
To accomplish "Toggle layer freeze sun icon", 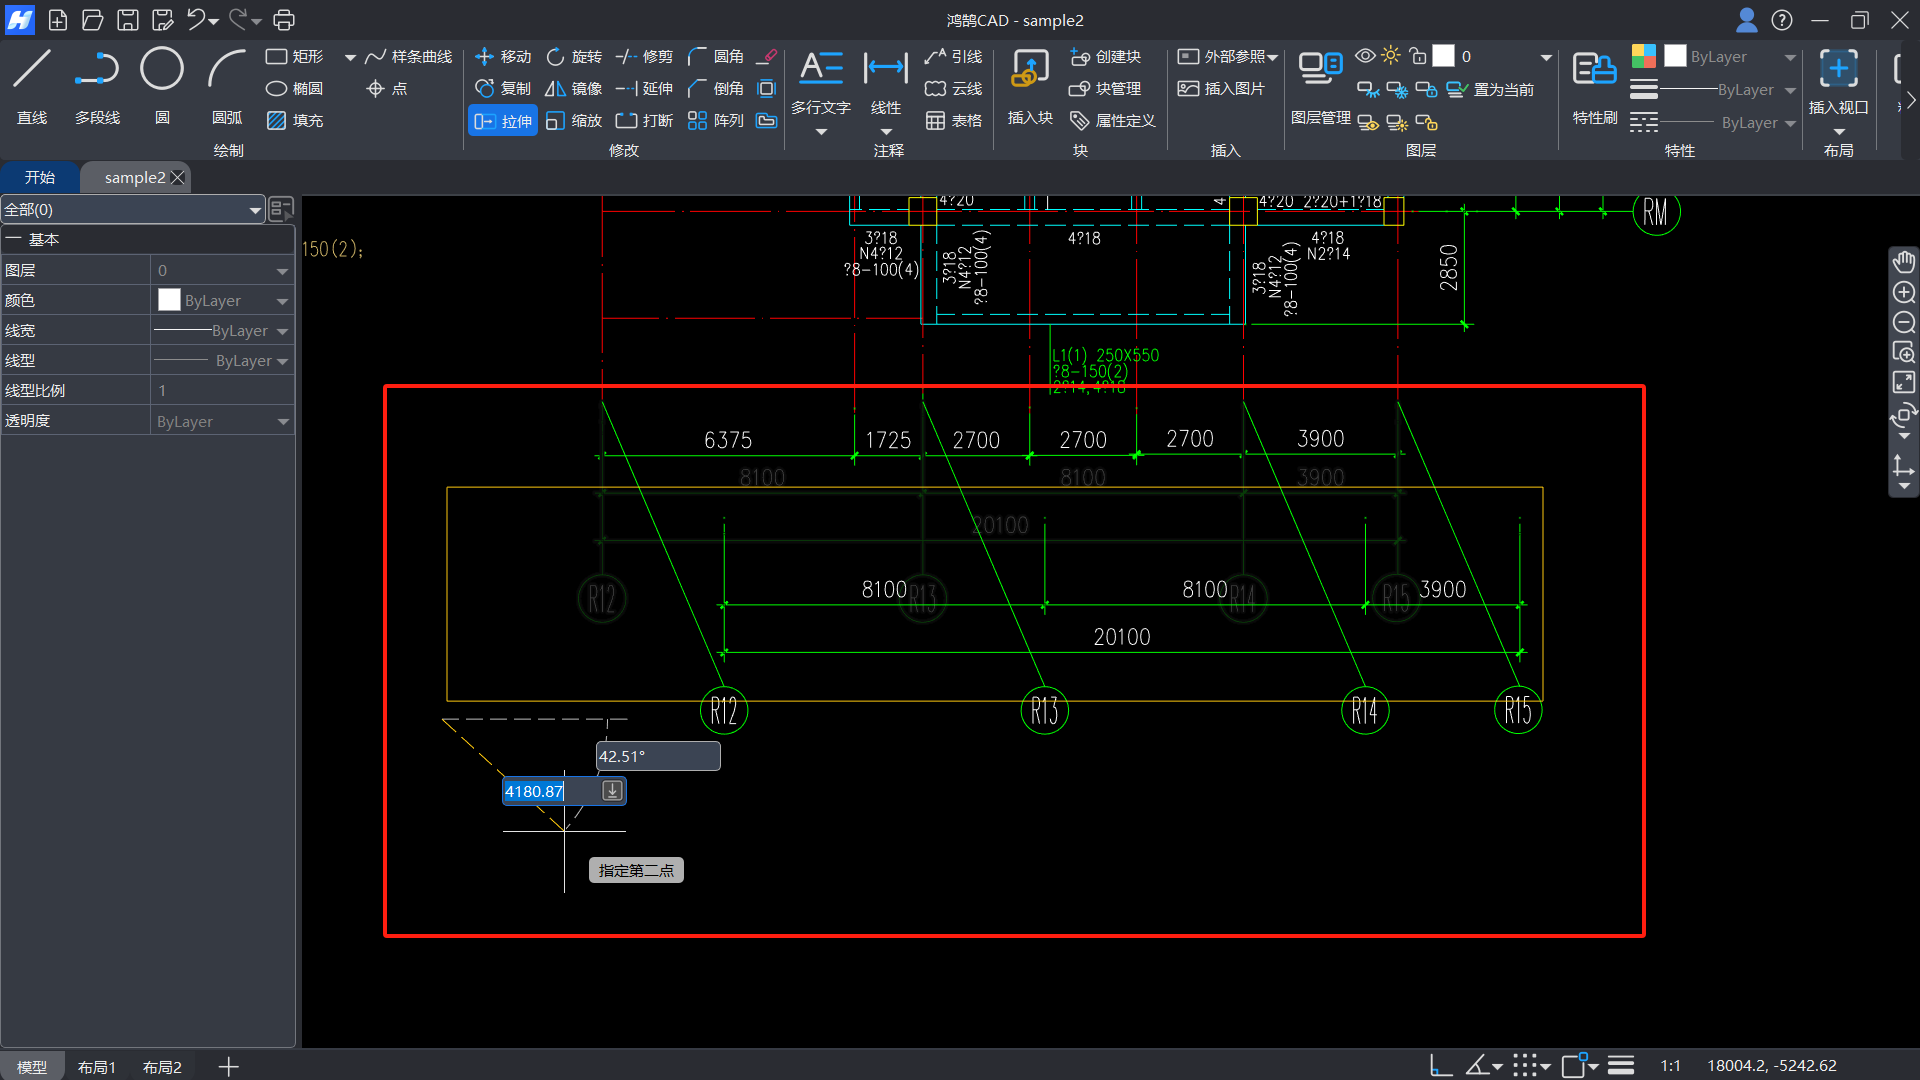I will [x=1391, y=56].
